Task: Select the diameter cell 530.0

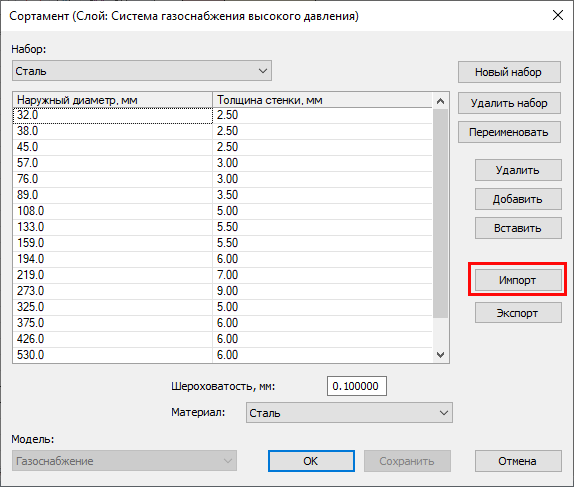Action: point(113,355)
